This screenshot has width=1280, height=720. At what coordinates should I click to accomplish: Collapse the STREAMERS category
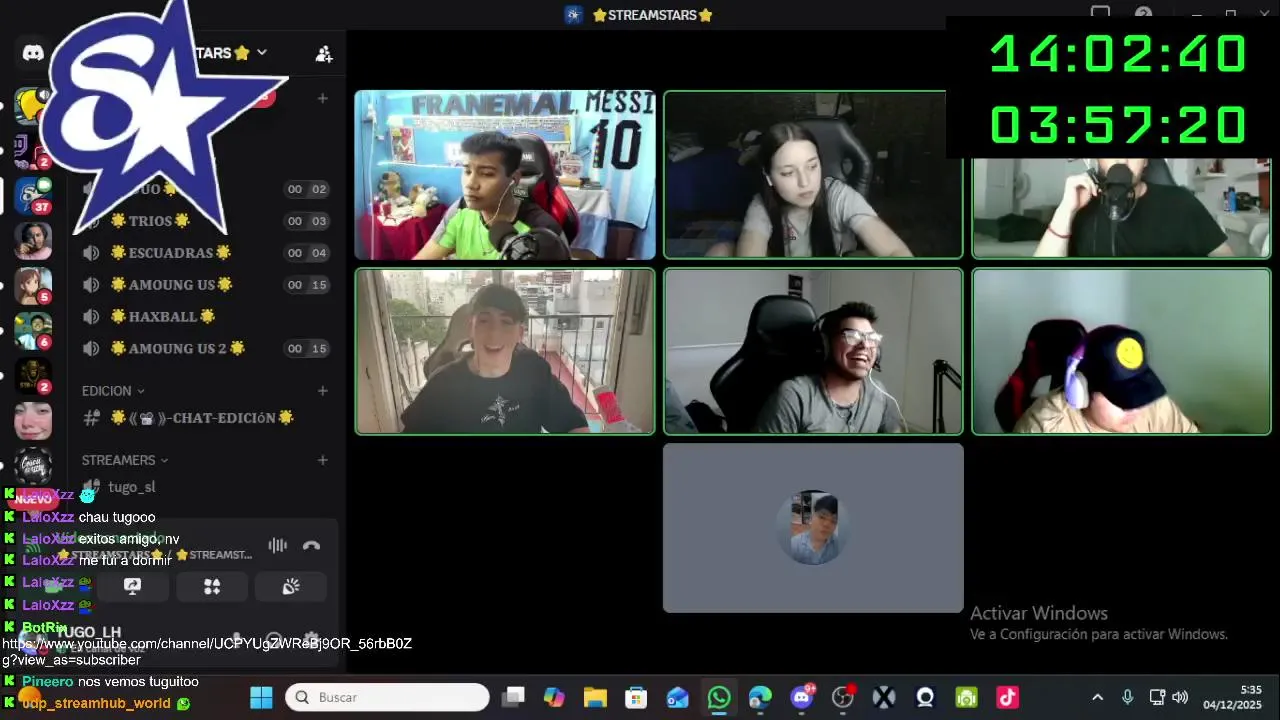pyautogui.click(x=125, y=460)
